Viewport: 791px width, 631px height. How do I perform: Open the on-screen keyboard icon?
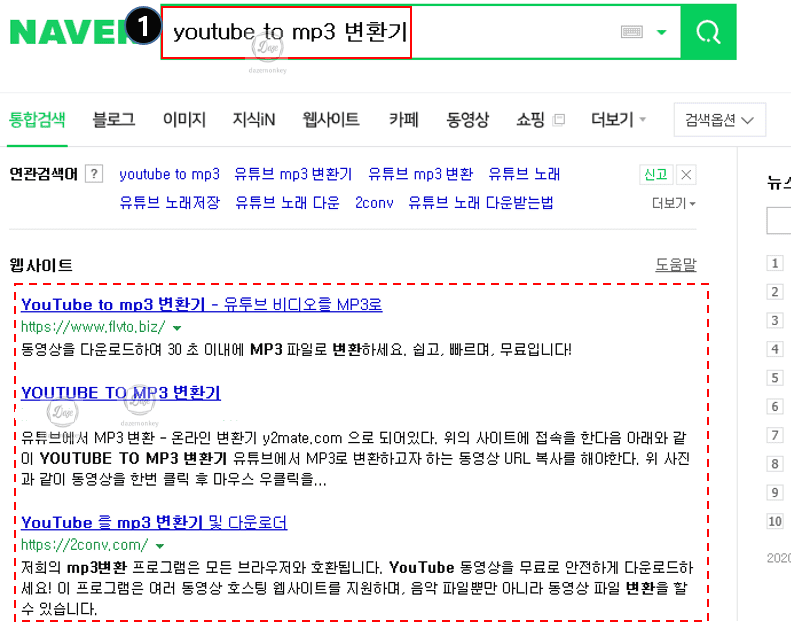coord(632,32)
